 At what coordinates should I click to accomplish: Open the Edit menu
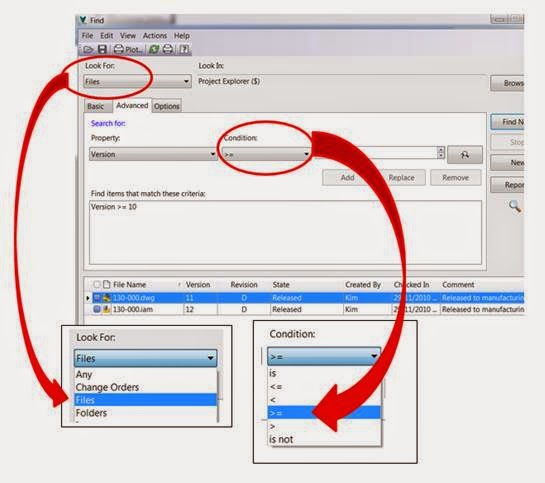[107, 36]
